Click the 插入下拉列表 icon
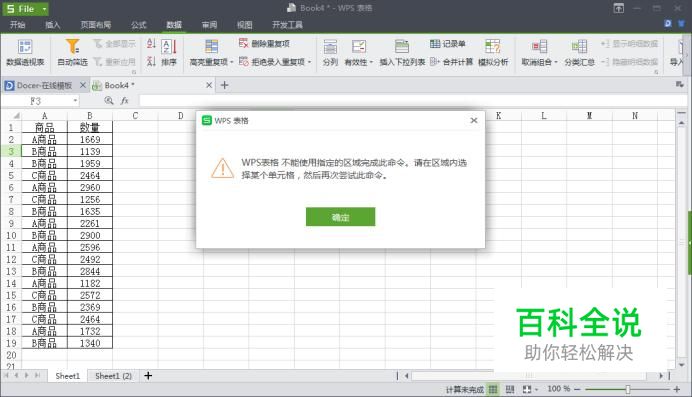 pos(402,47)
